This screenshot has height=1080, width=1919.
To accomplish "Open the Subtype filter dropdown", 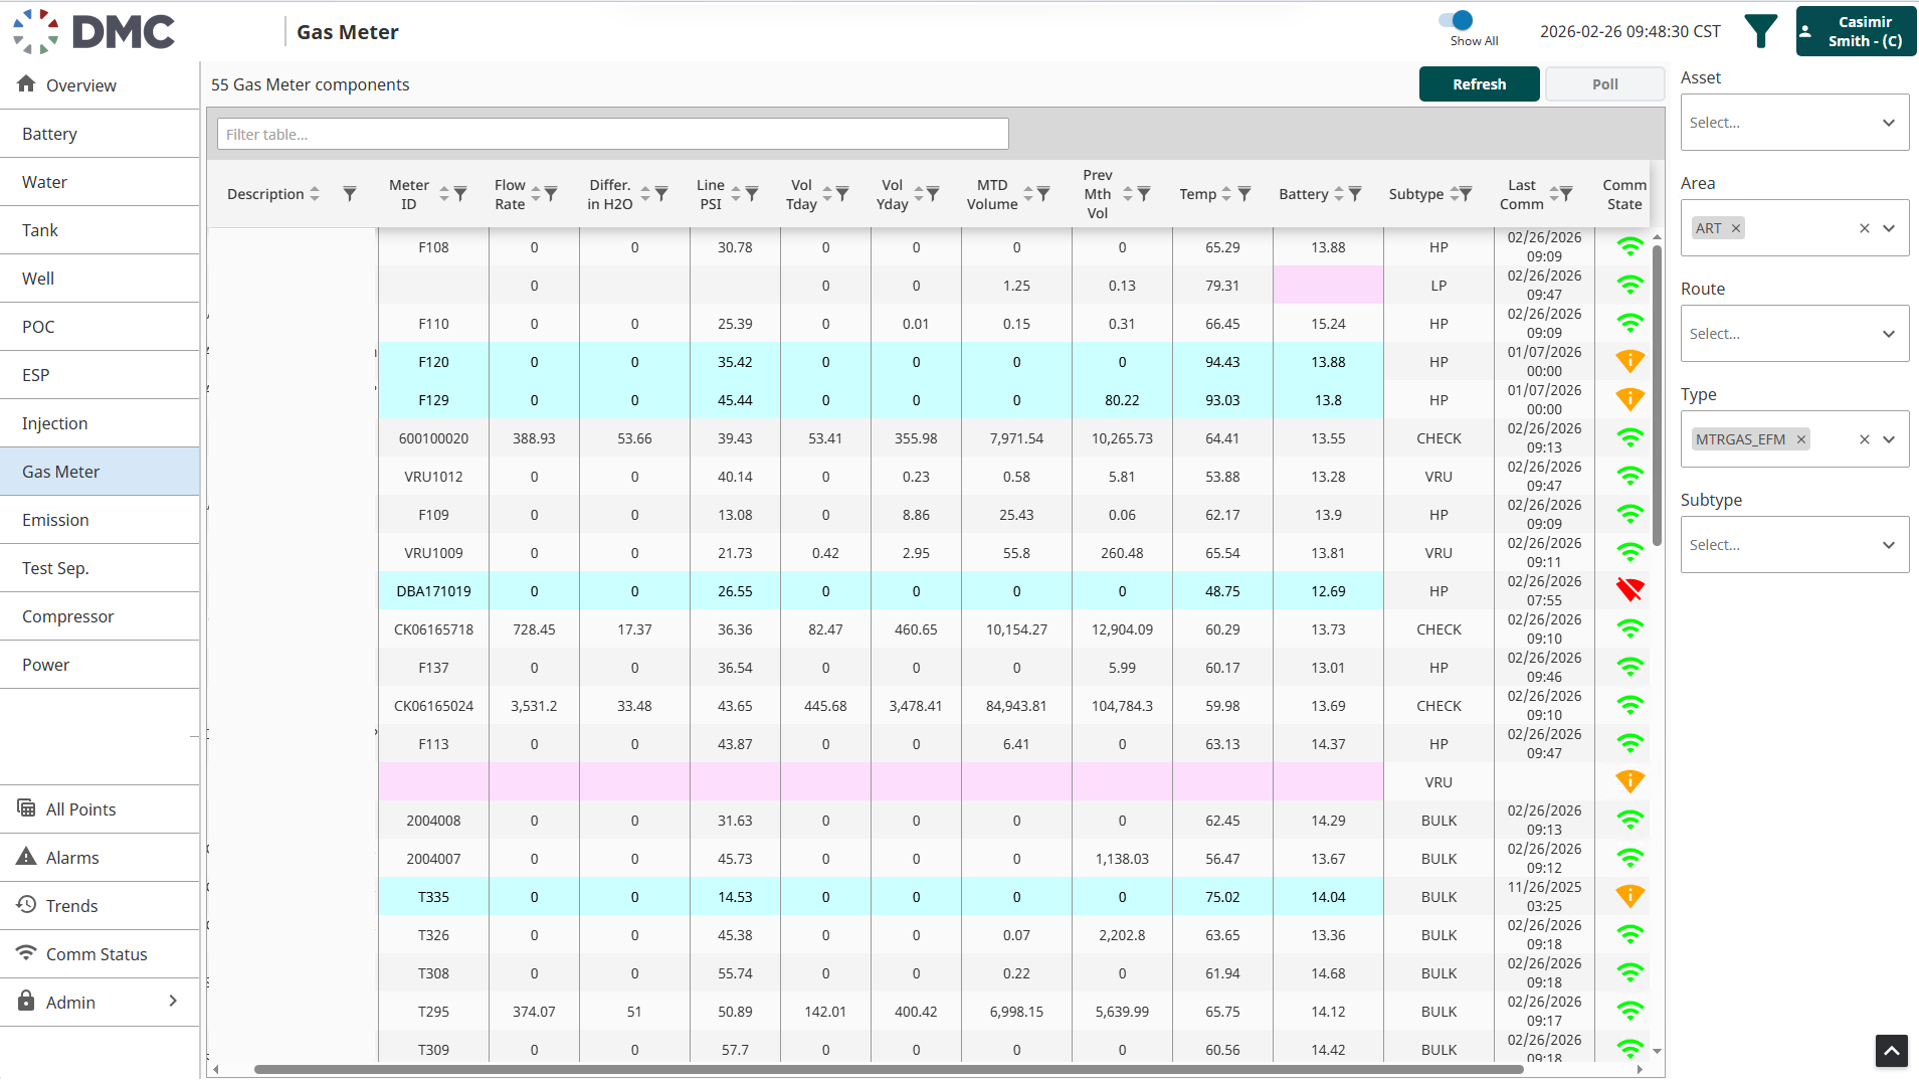I will click(x=1794, y=545).
